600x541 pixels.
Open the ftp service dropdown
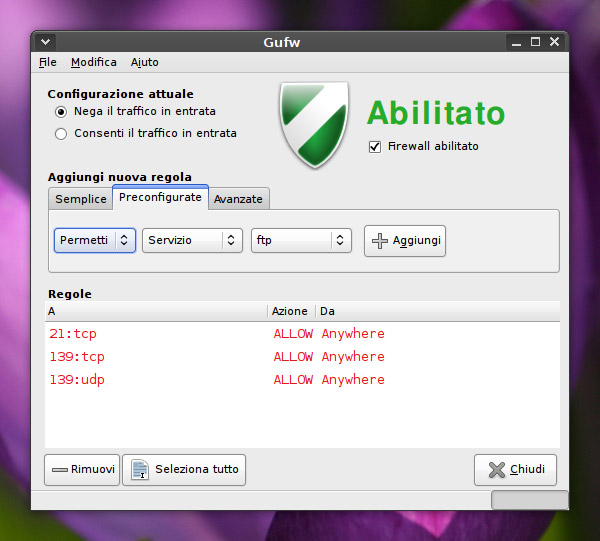[301, 240]
